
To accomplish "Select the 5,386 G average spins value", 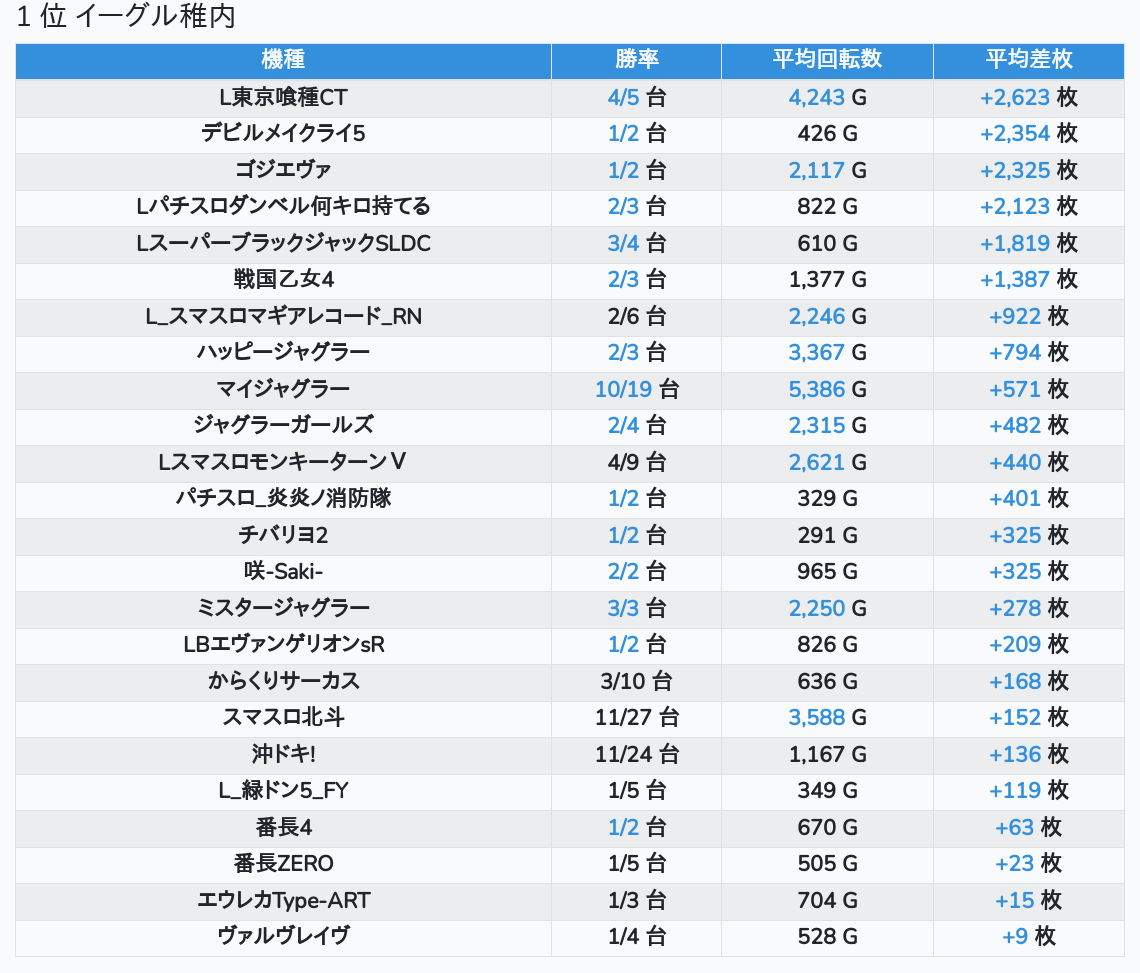I will [x=827, y=389].
